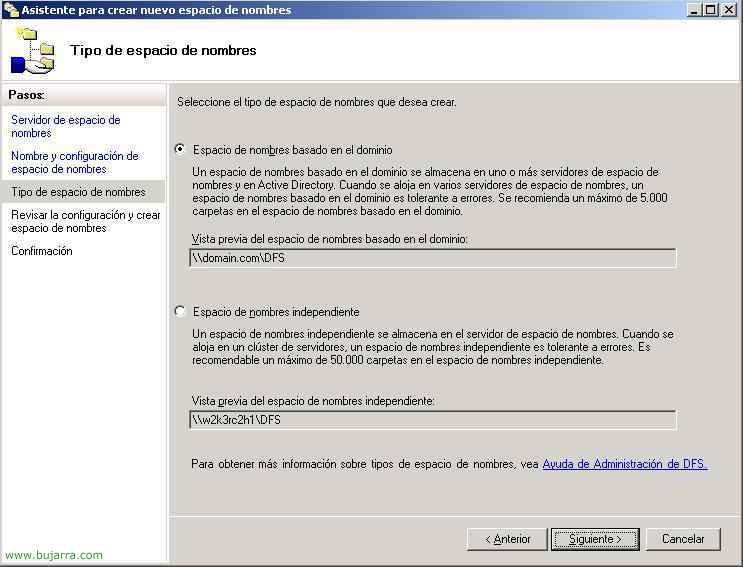
Task: Click the \\domain.com\DFS preview field
Action: point(432,258)
